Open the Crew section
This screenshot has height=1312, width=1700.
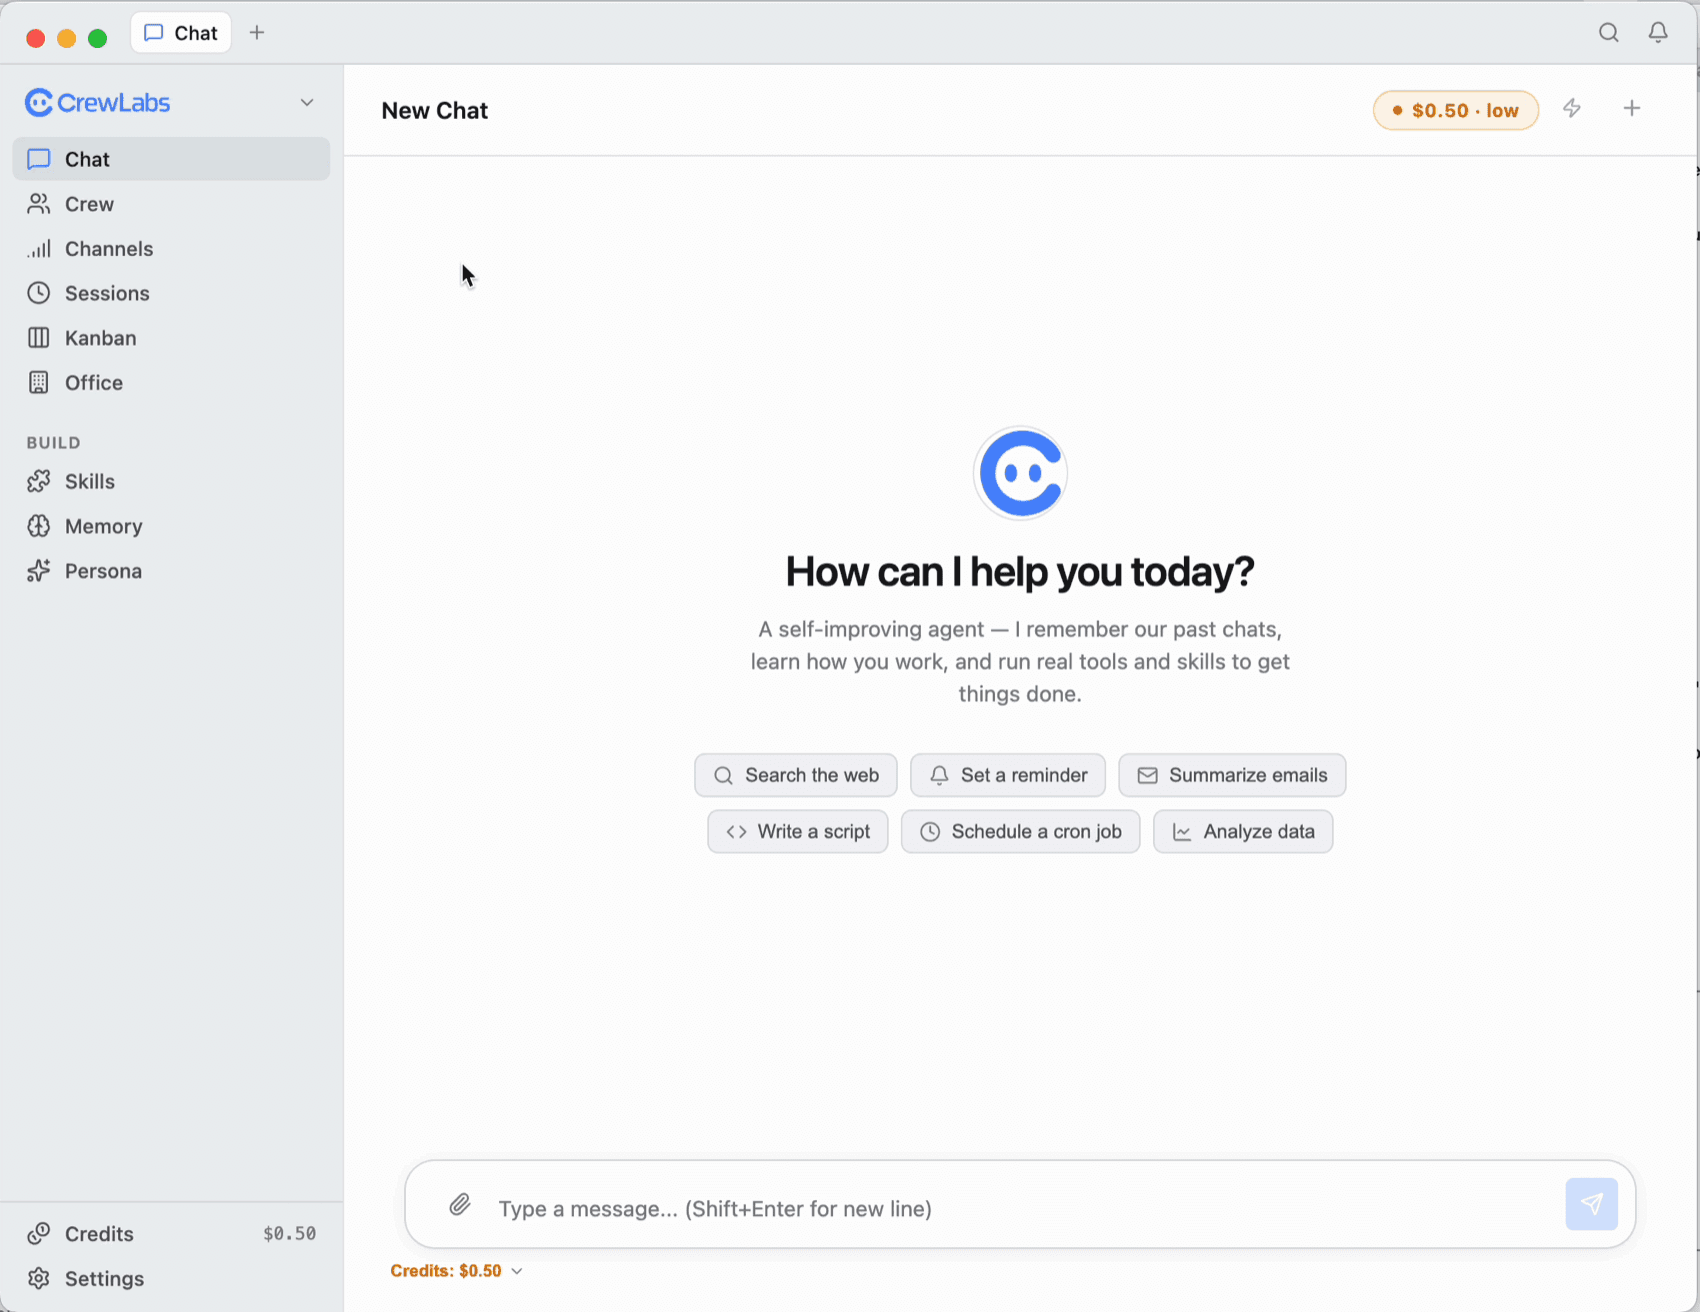[171, 204]
